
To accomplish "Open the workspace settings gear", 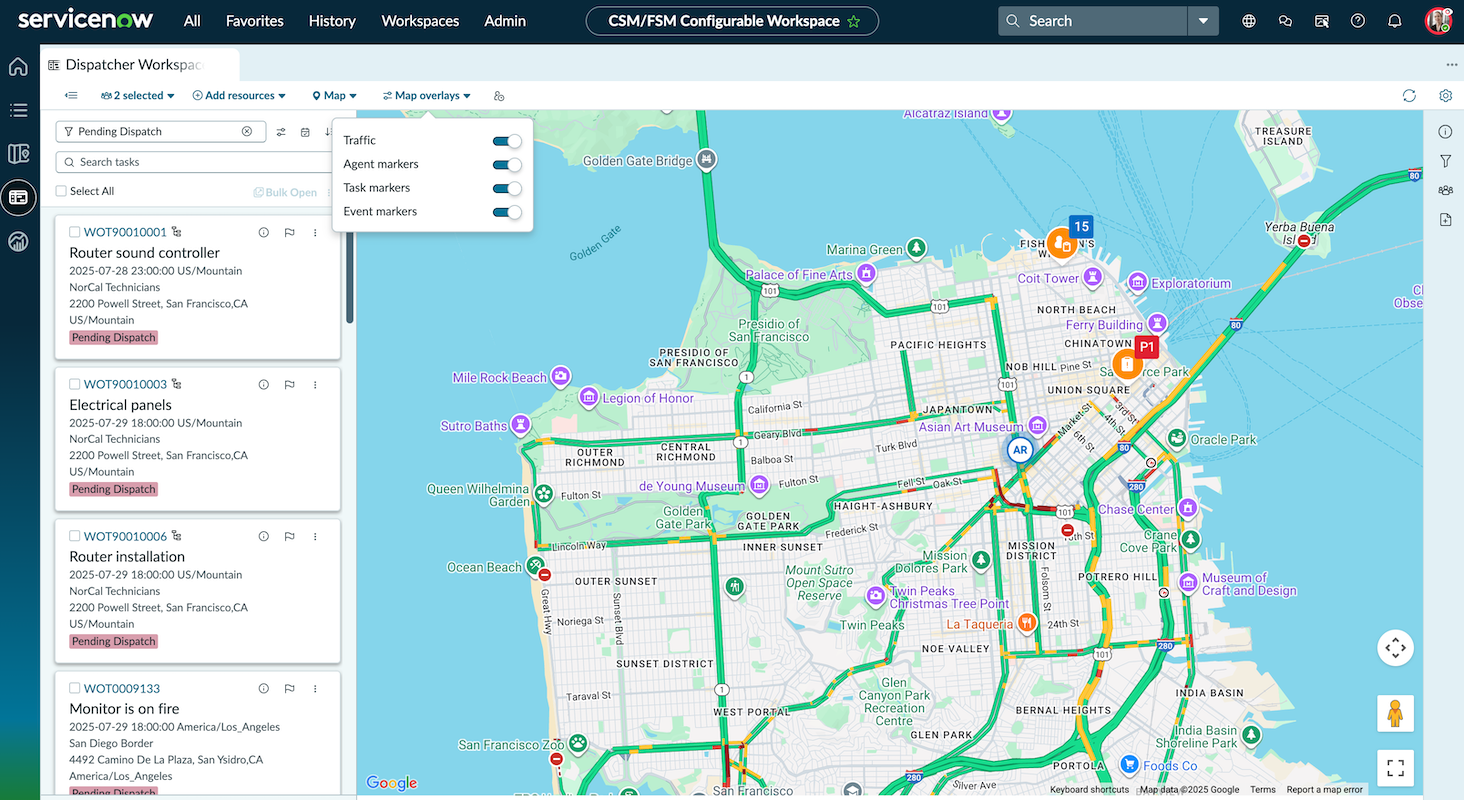I will [1445, 96].
